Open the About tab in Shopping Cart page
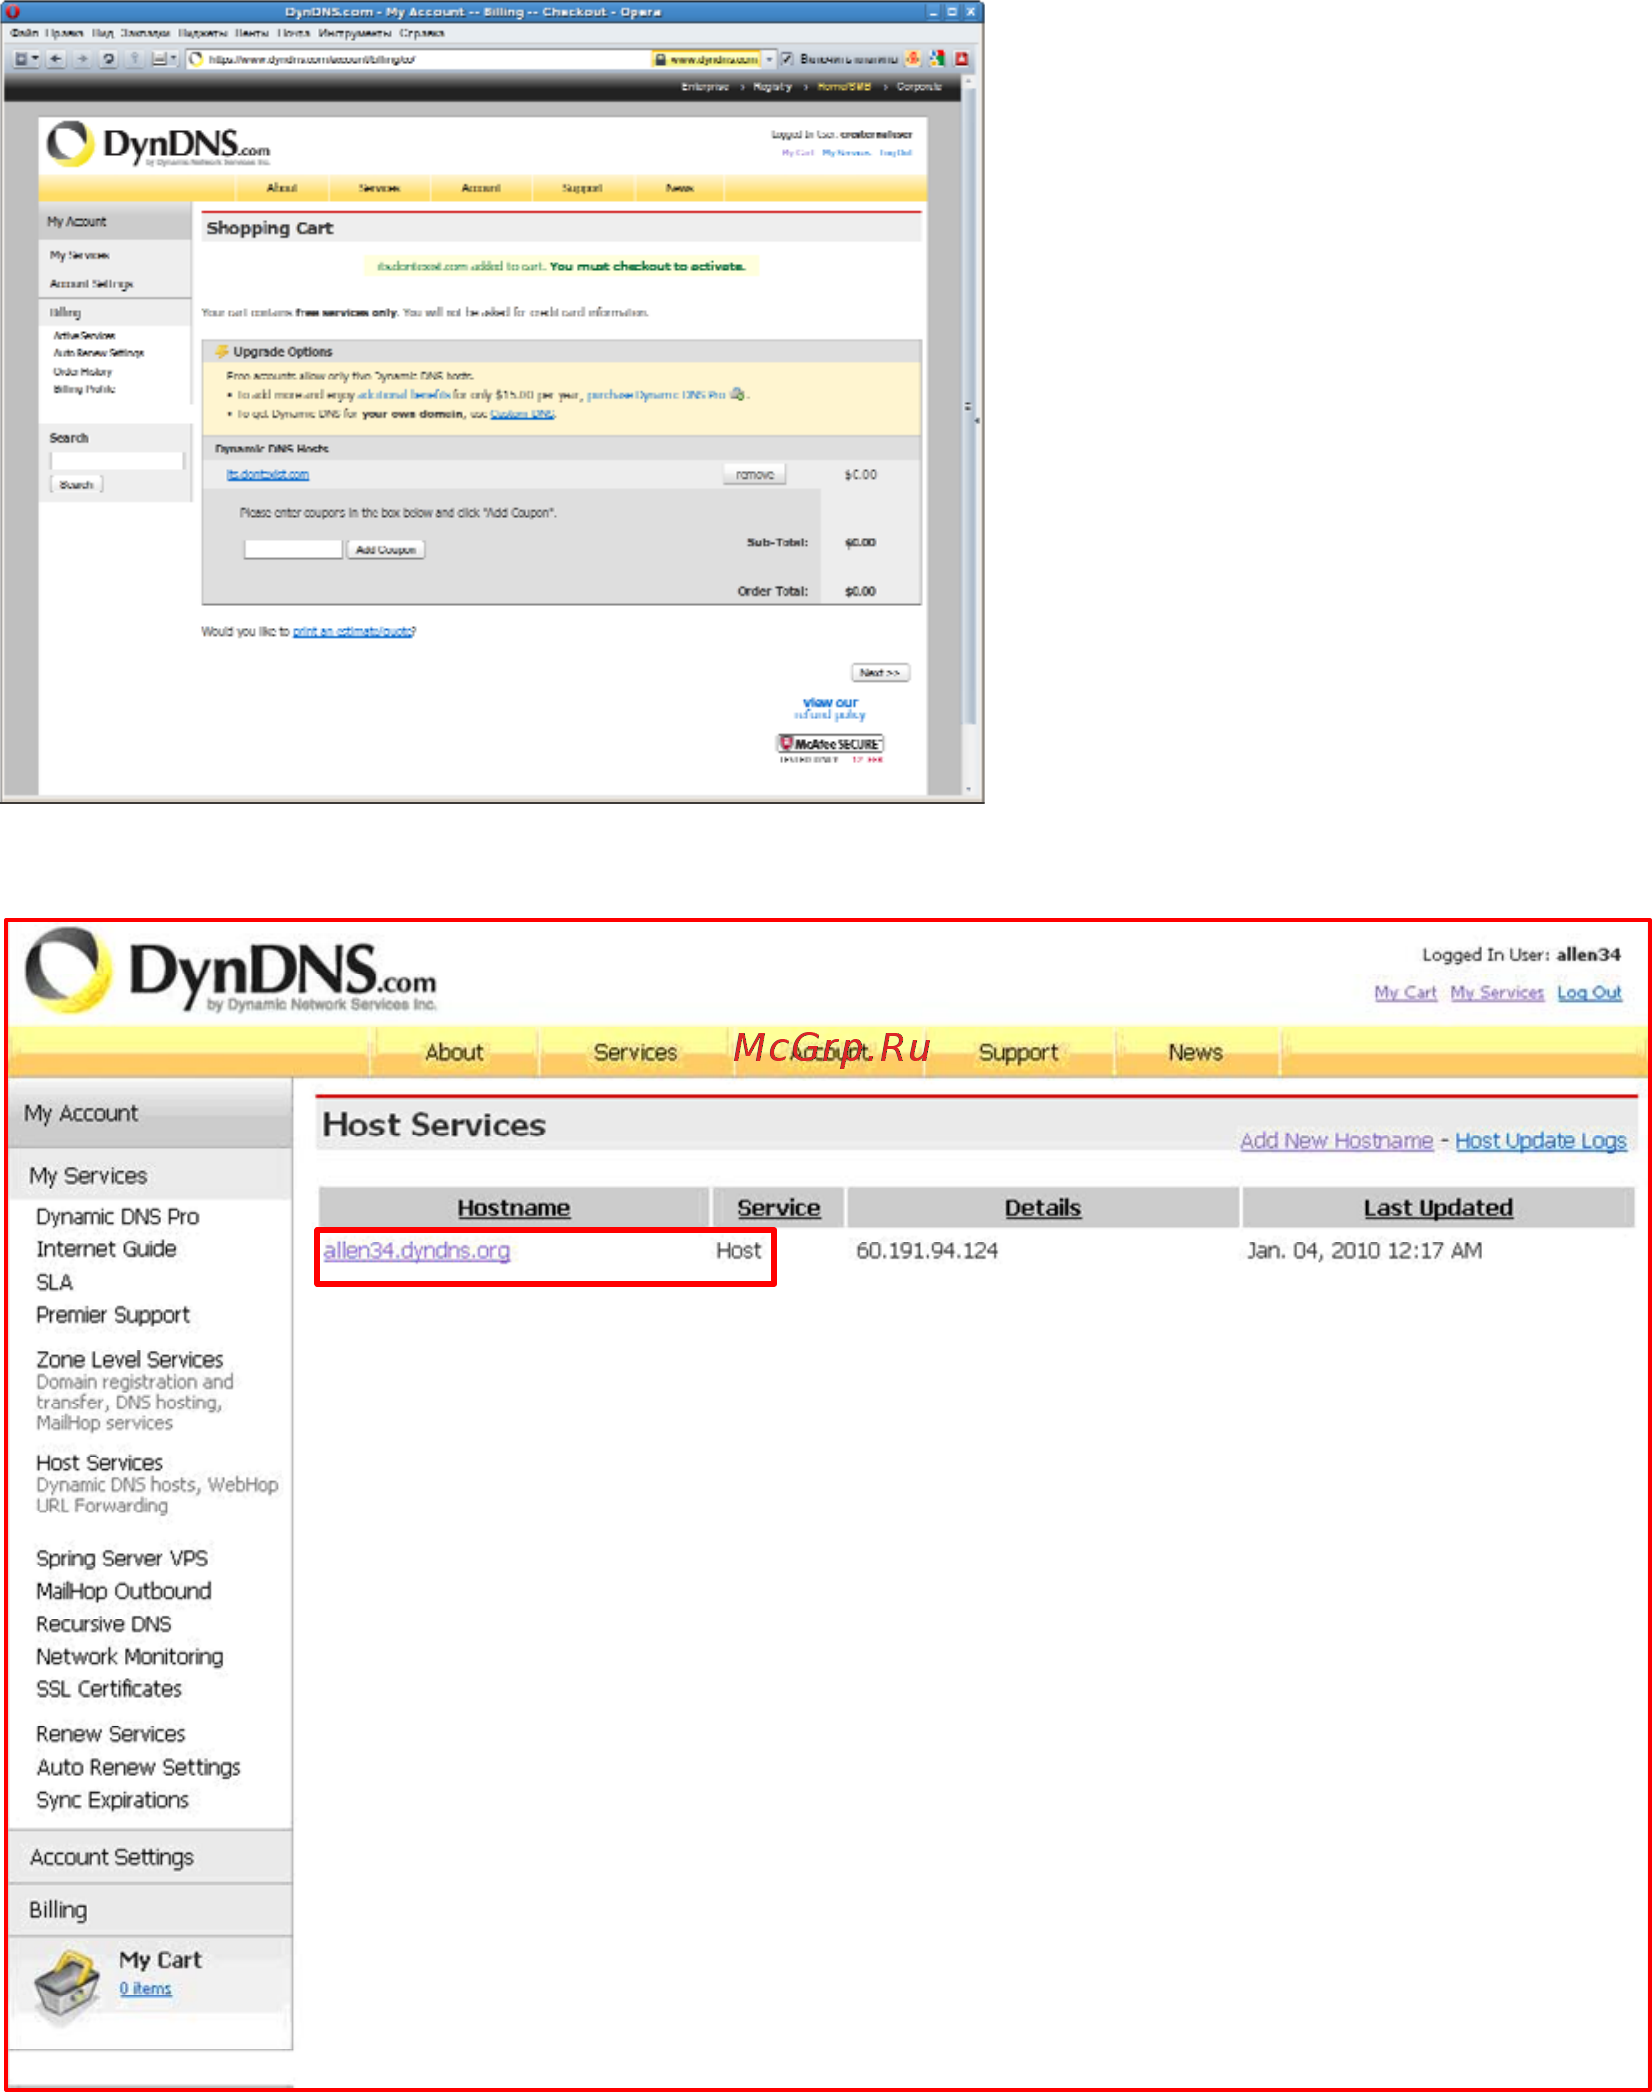The image size is (1652, 2092). (281, 188)
